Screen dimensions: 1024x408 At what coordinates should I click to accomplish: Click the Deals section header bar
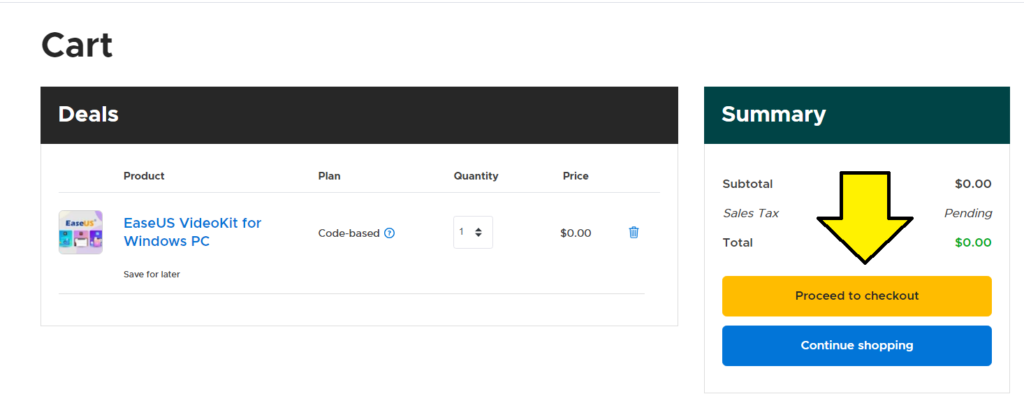[x=359, y=115]
